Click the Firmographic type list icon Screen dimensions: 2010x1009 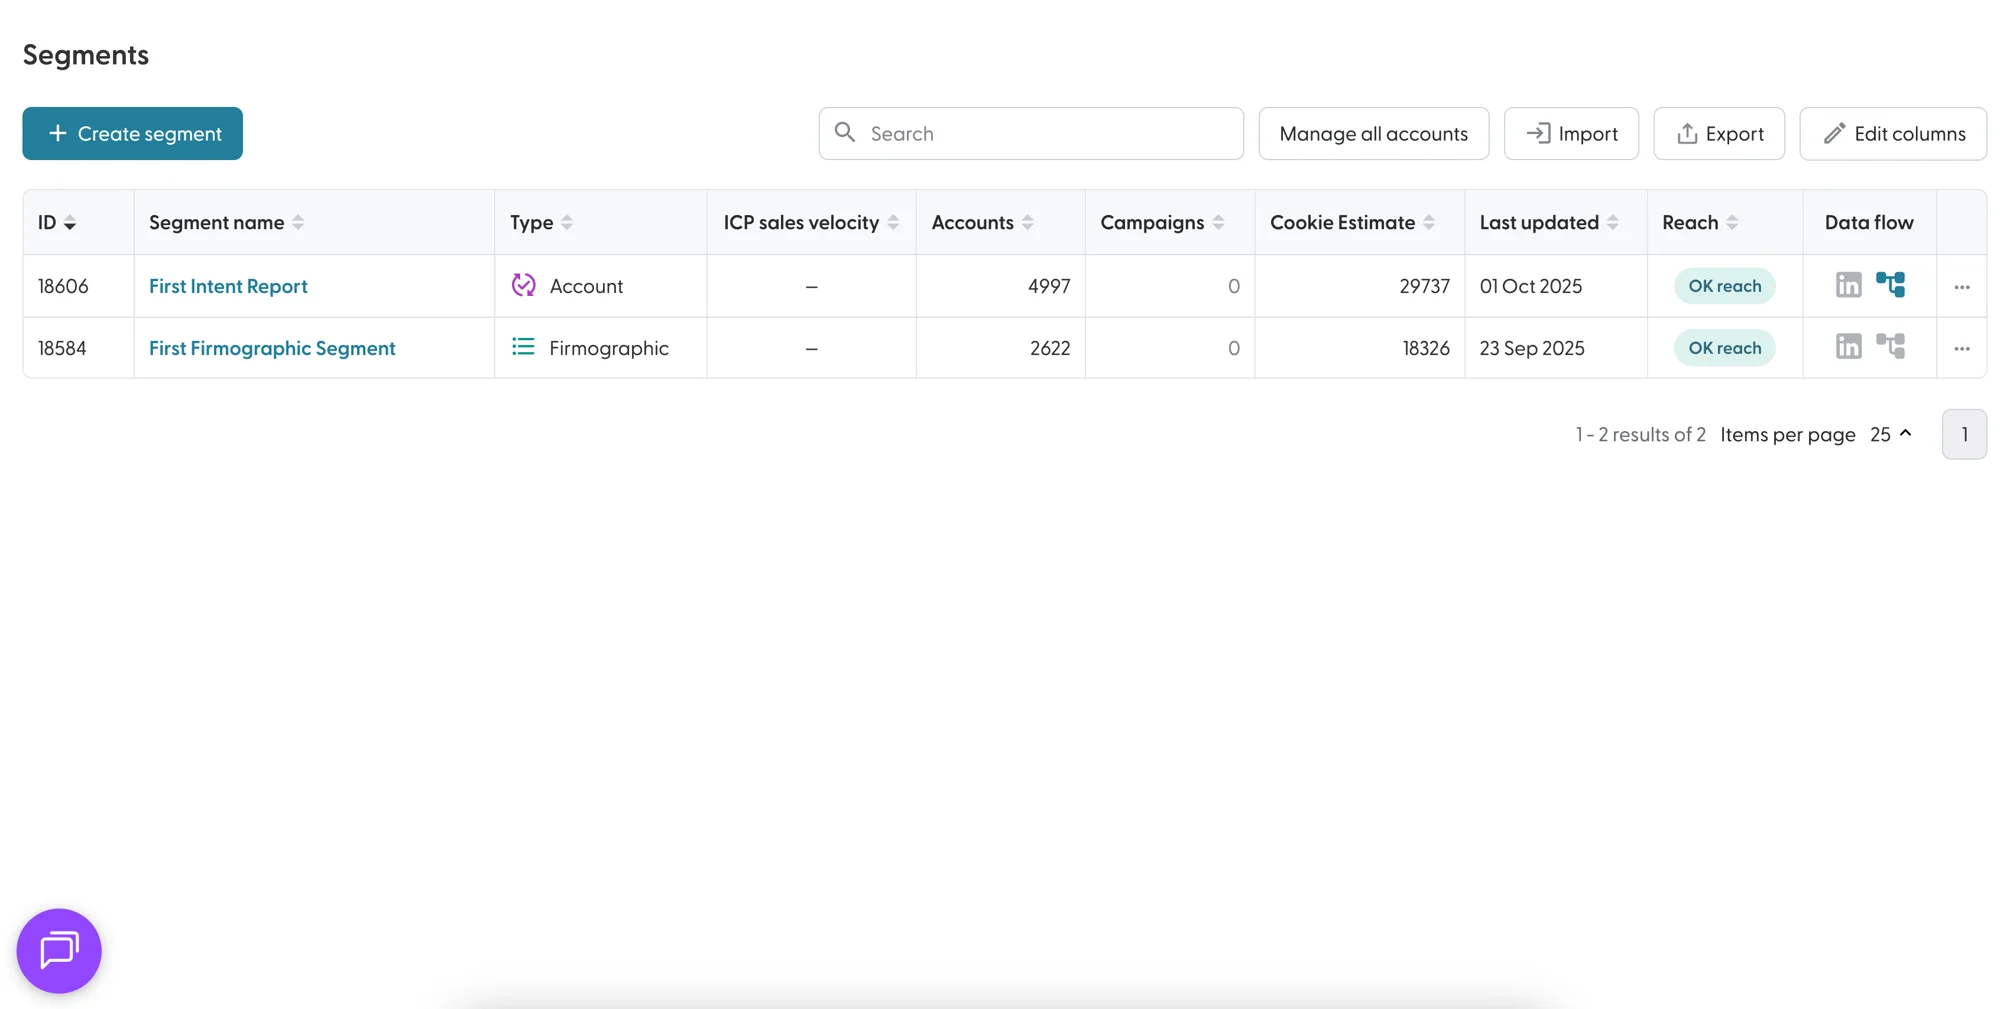[523, 347]
